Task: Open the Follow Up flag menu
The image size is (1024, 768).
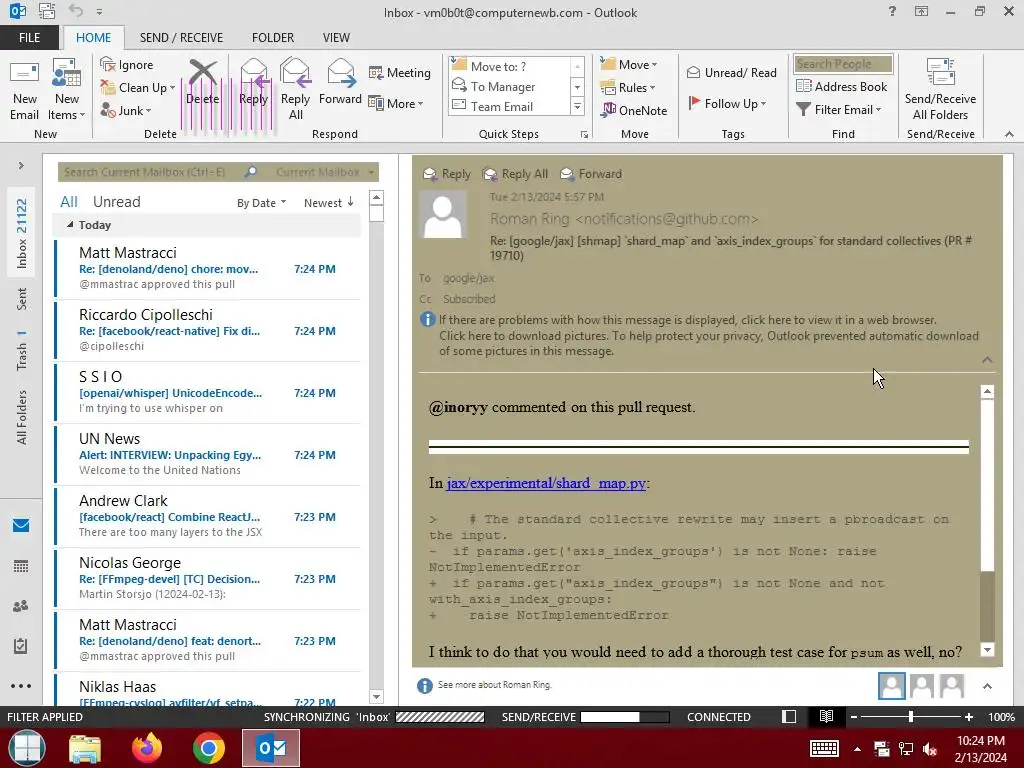Action: tap(727, 103)
